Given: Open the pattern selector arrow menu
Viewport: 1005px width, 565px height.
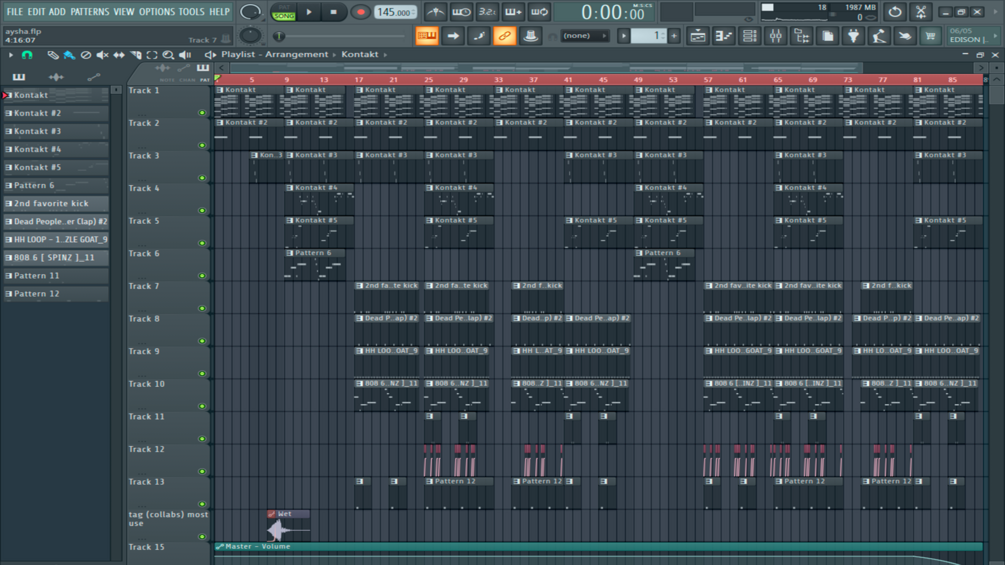Looking at the screenshot, I should [623, 36].
